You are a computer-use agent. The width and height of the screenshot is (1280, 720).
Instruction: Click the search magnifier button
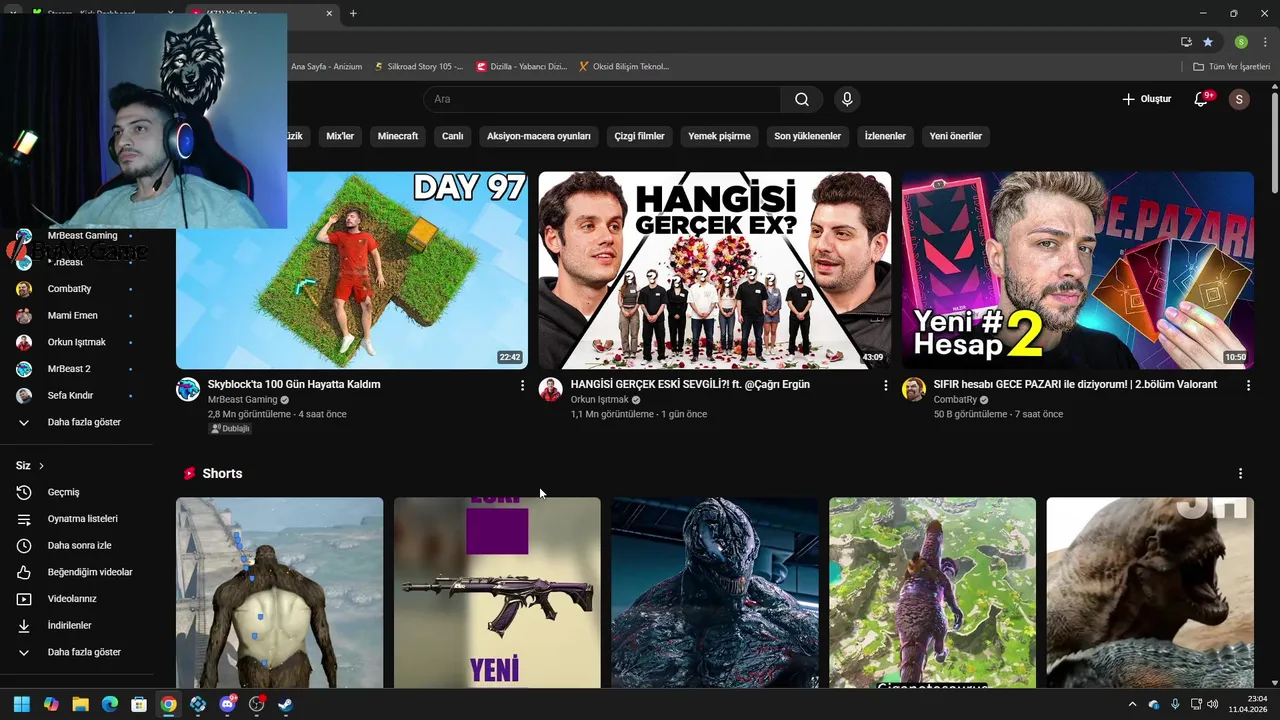click(x=802, y=99)
